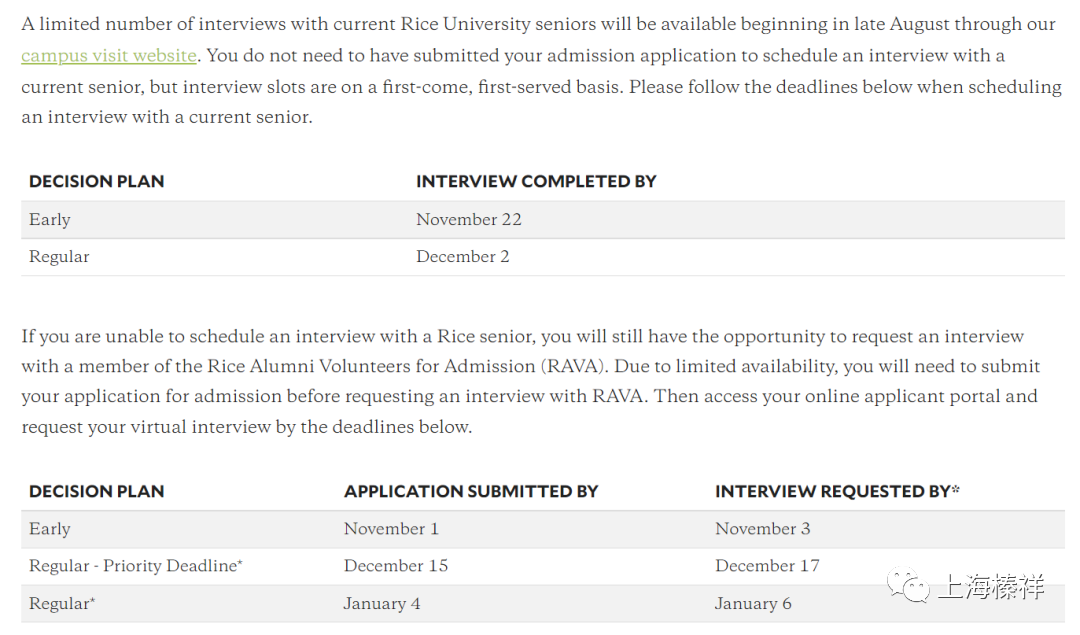Image resolution: width=1080 pixels, height=635 pixels.
Task: Click the December 17 interview request date
Action: click(767, 566)
